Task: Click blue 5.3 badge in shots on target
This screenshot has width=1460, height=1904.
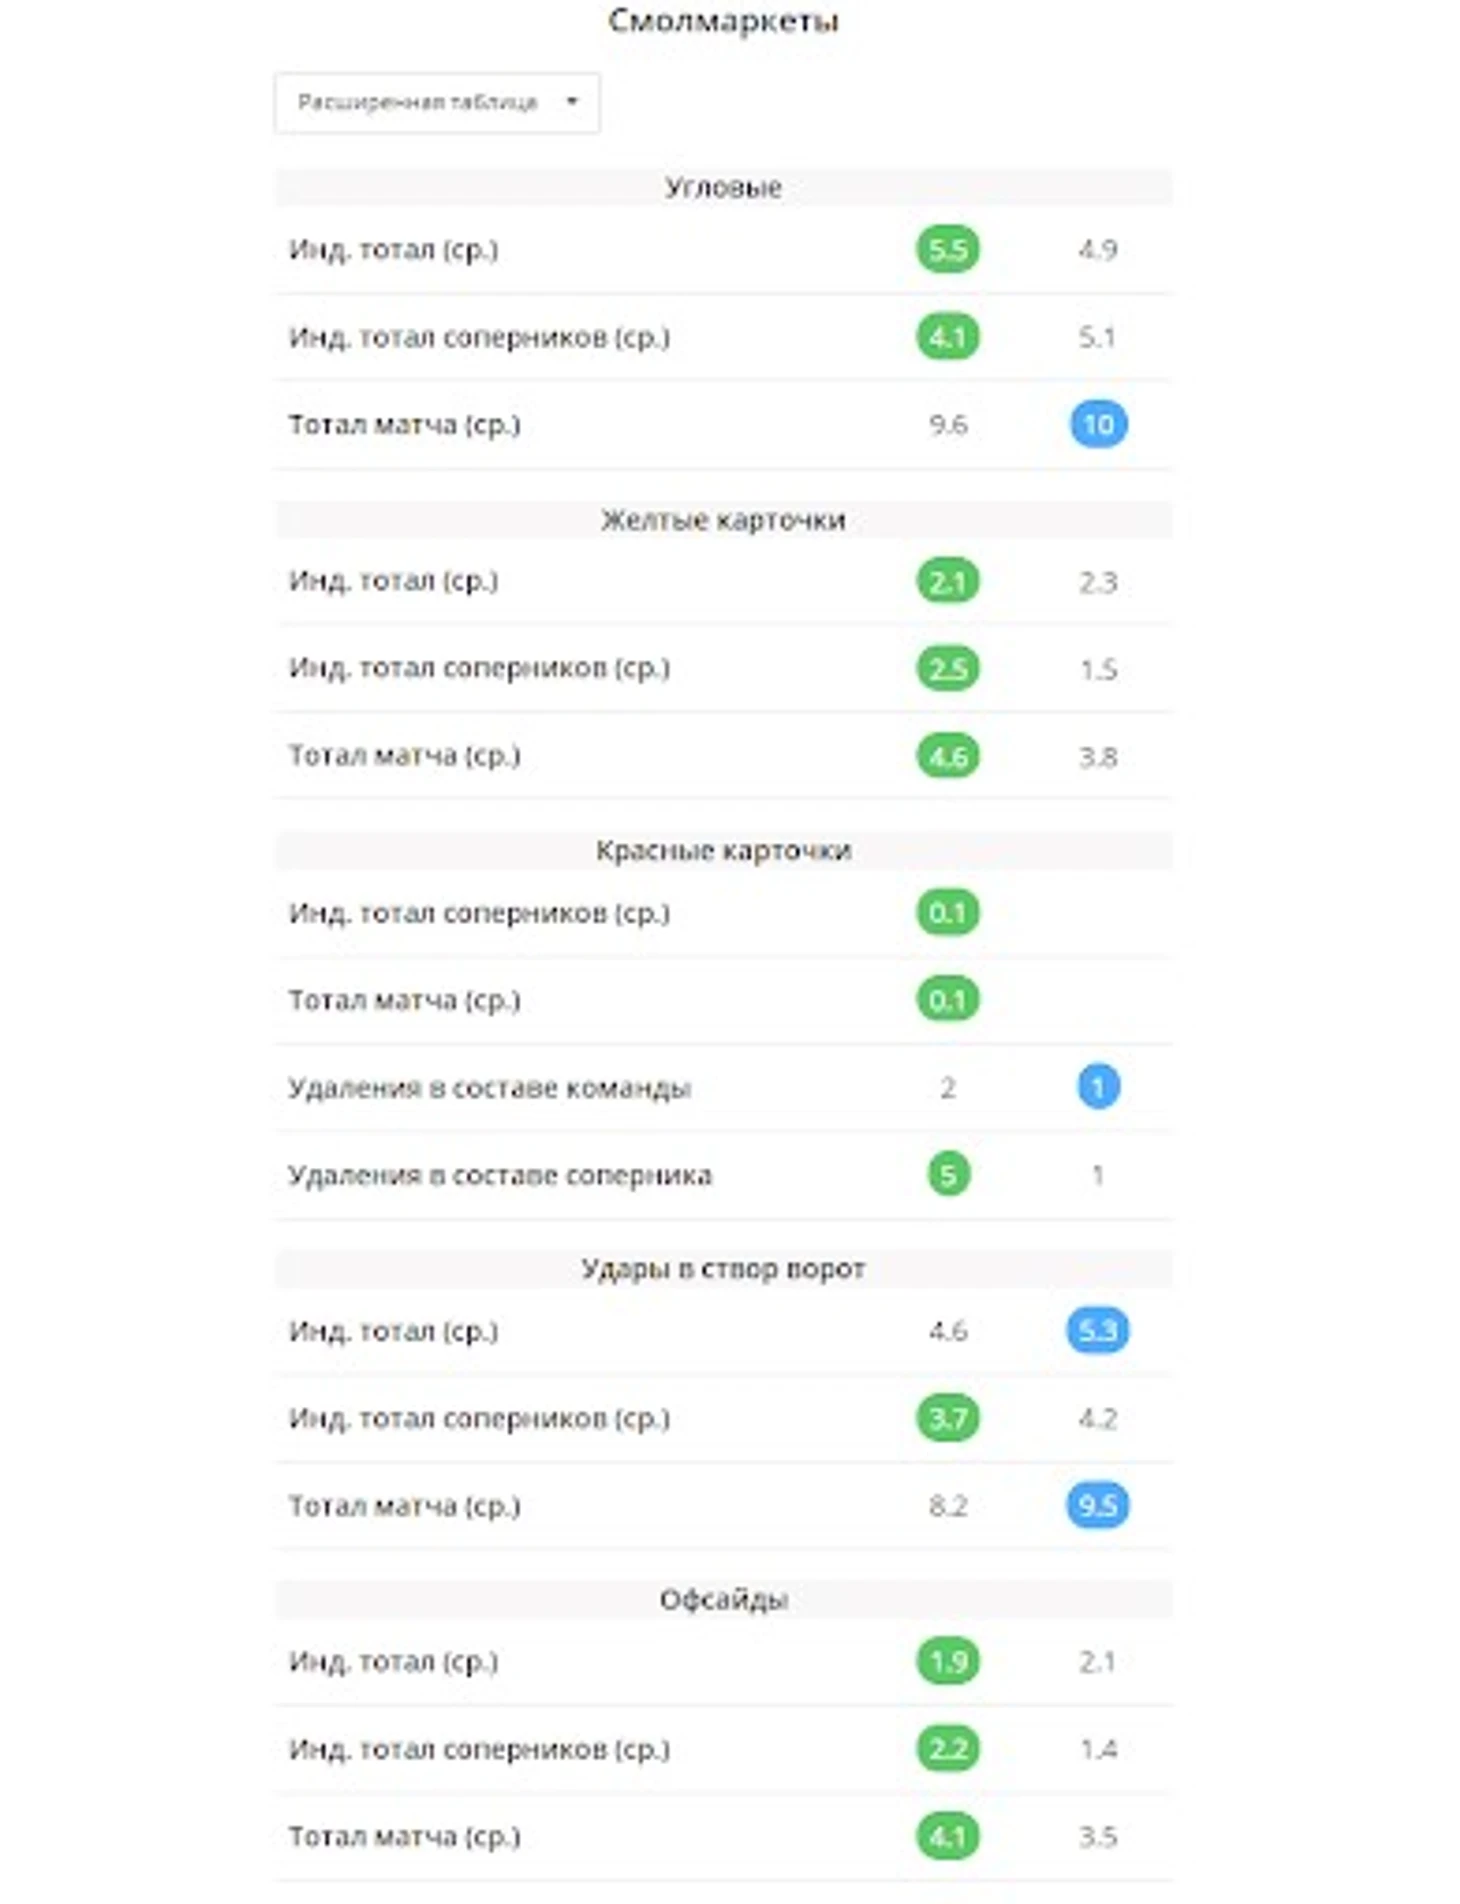Action: point(1097,1331)
